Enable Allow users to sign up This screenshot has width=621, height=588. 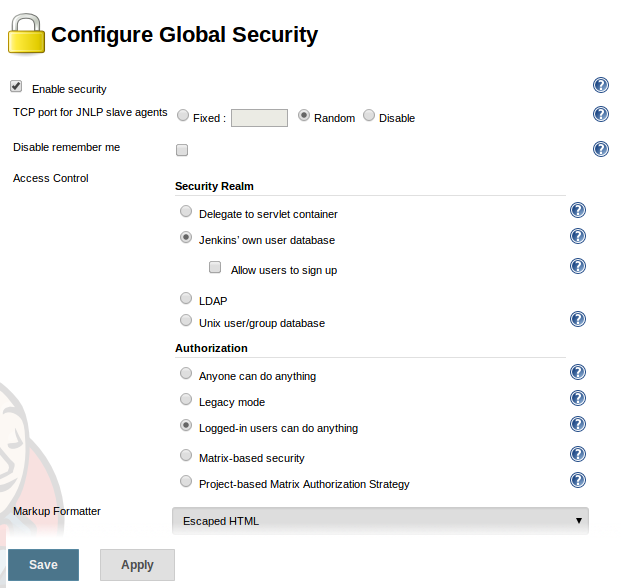pyautogui.click(x=215, y=267)
